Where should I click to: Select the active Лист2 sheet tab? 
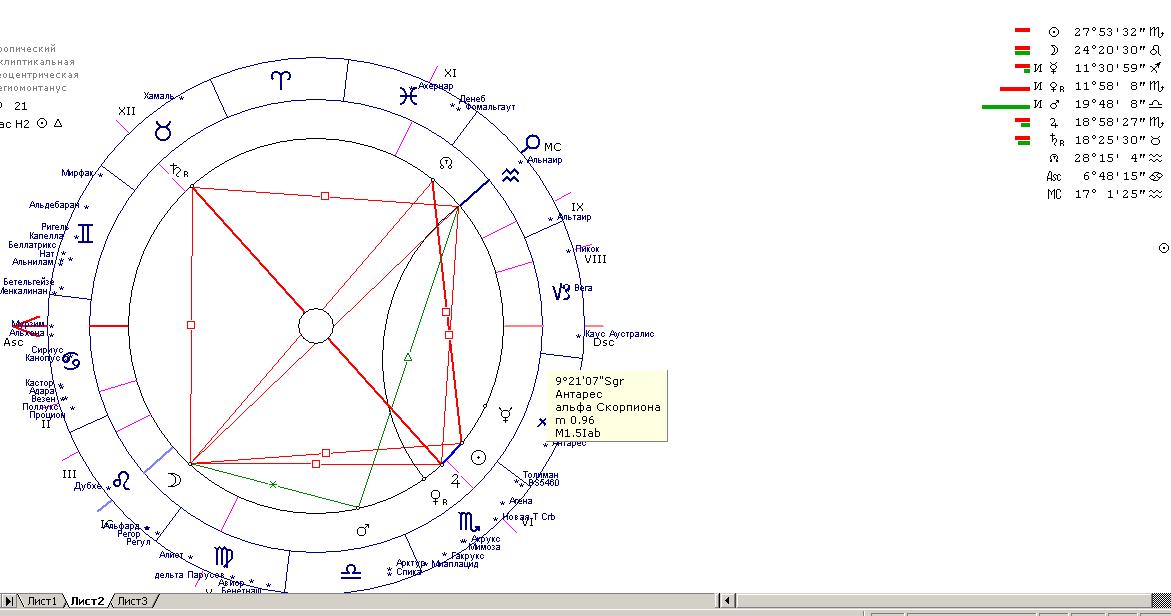point(87,601)
